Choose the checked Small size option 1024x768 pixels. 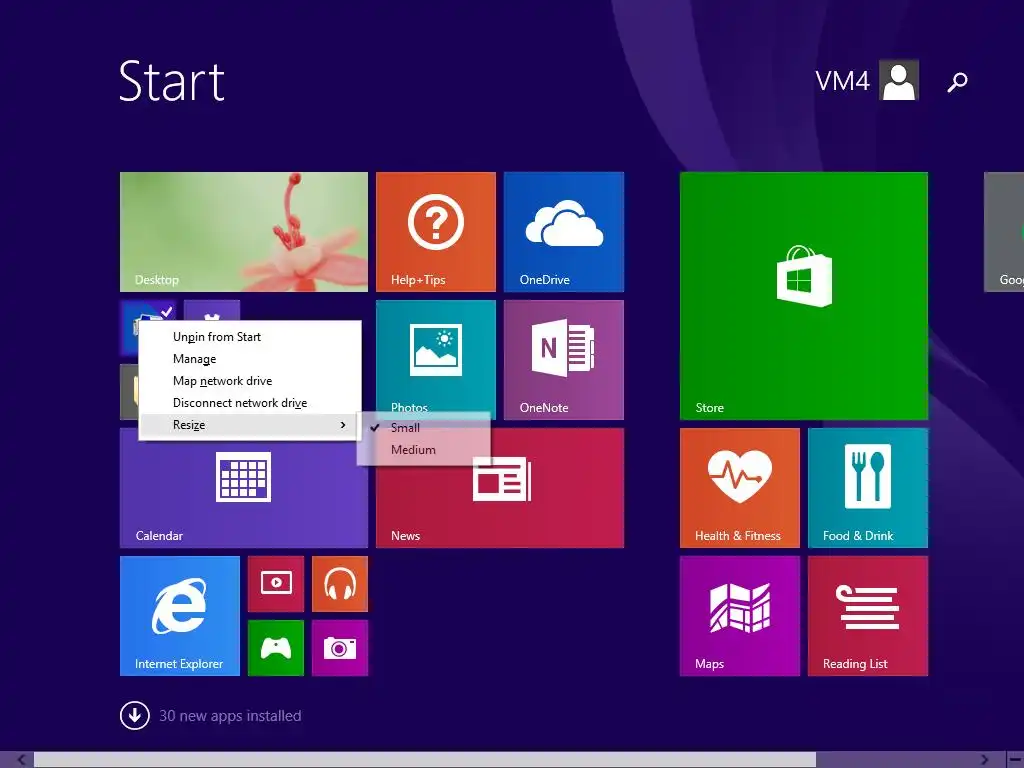pos(424,428)
